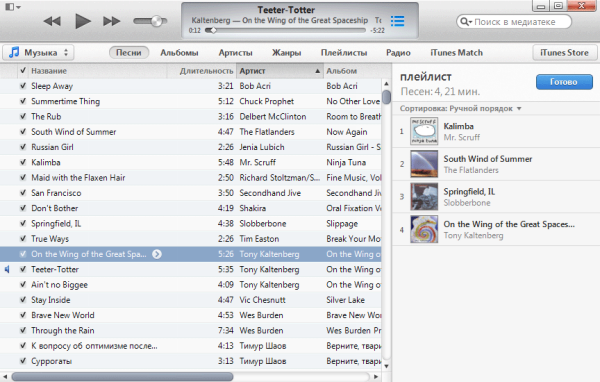Uncheck the Russian Girl checkbox

pos(23,147)
